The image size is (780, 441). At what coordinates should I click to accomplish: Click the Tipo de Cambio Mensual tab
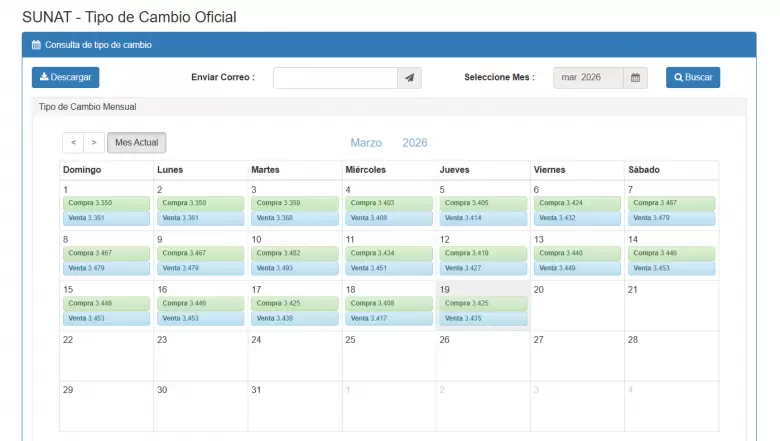(87, 106)
